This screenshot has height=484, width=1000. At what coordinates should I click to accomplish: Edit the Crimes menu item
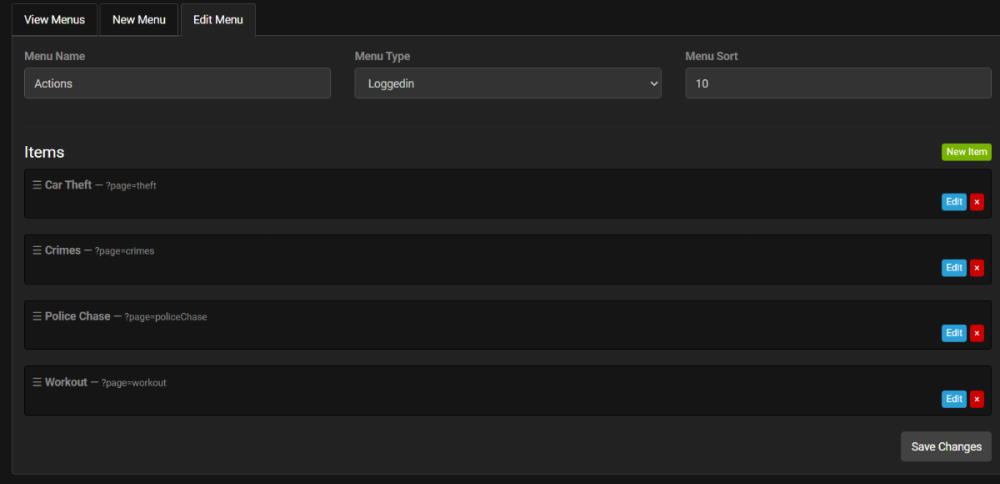[954, 268]
